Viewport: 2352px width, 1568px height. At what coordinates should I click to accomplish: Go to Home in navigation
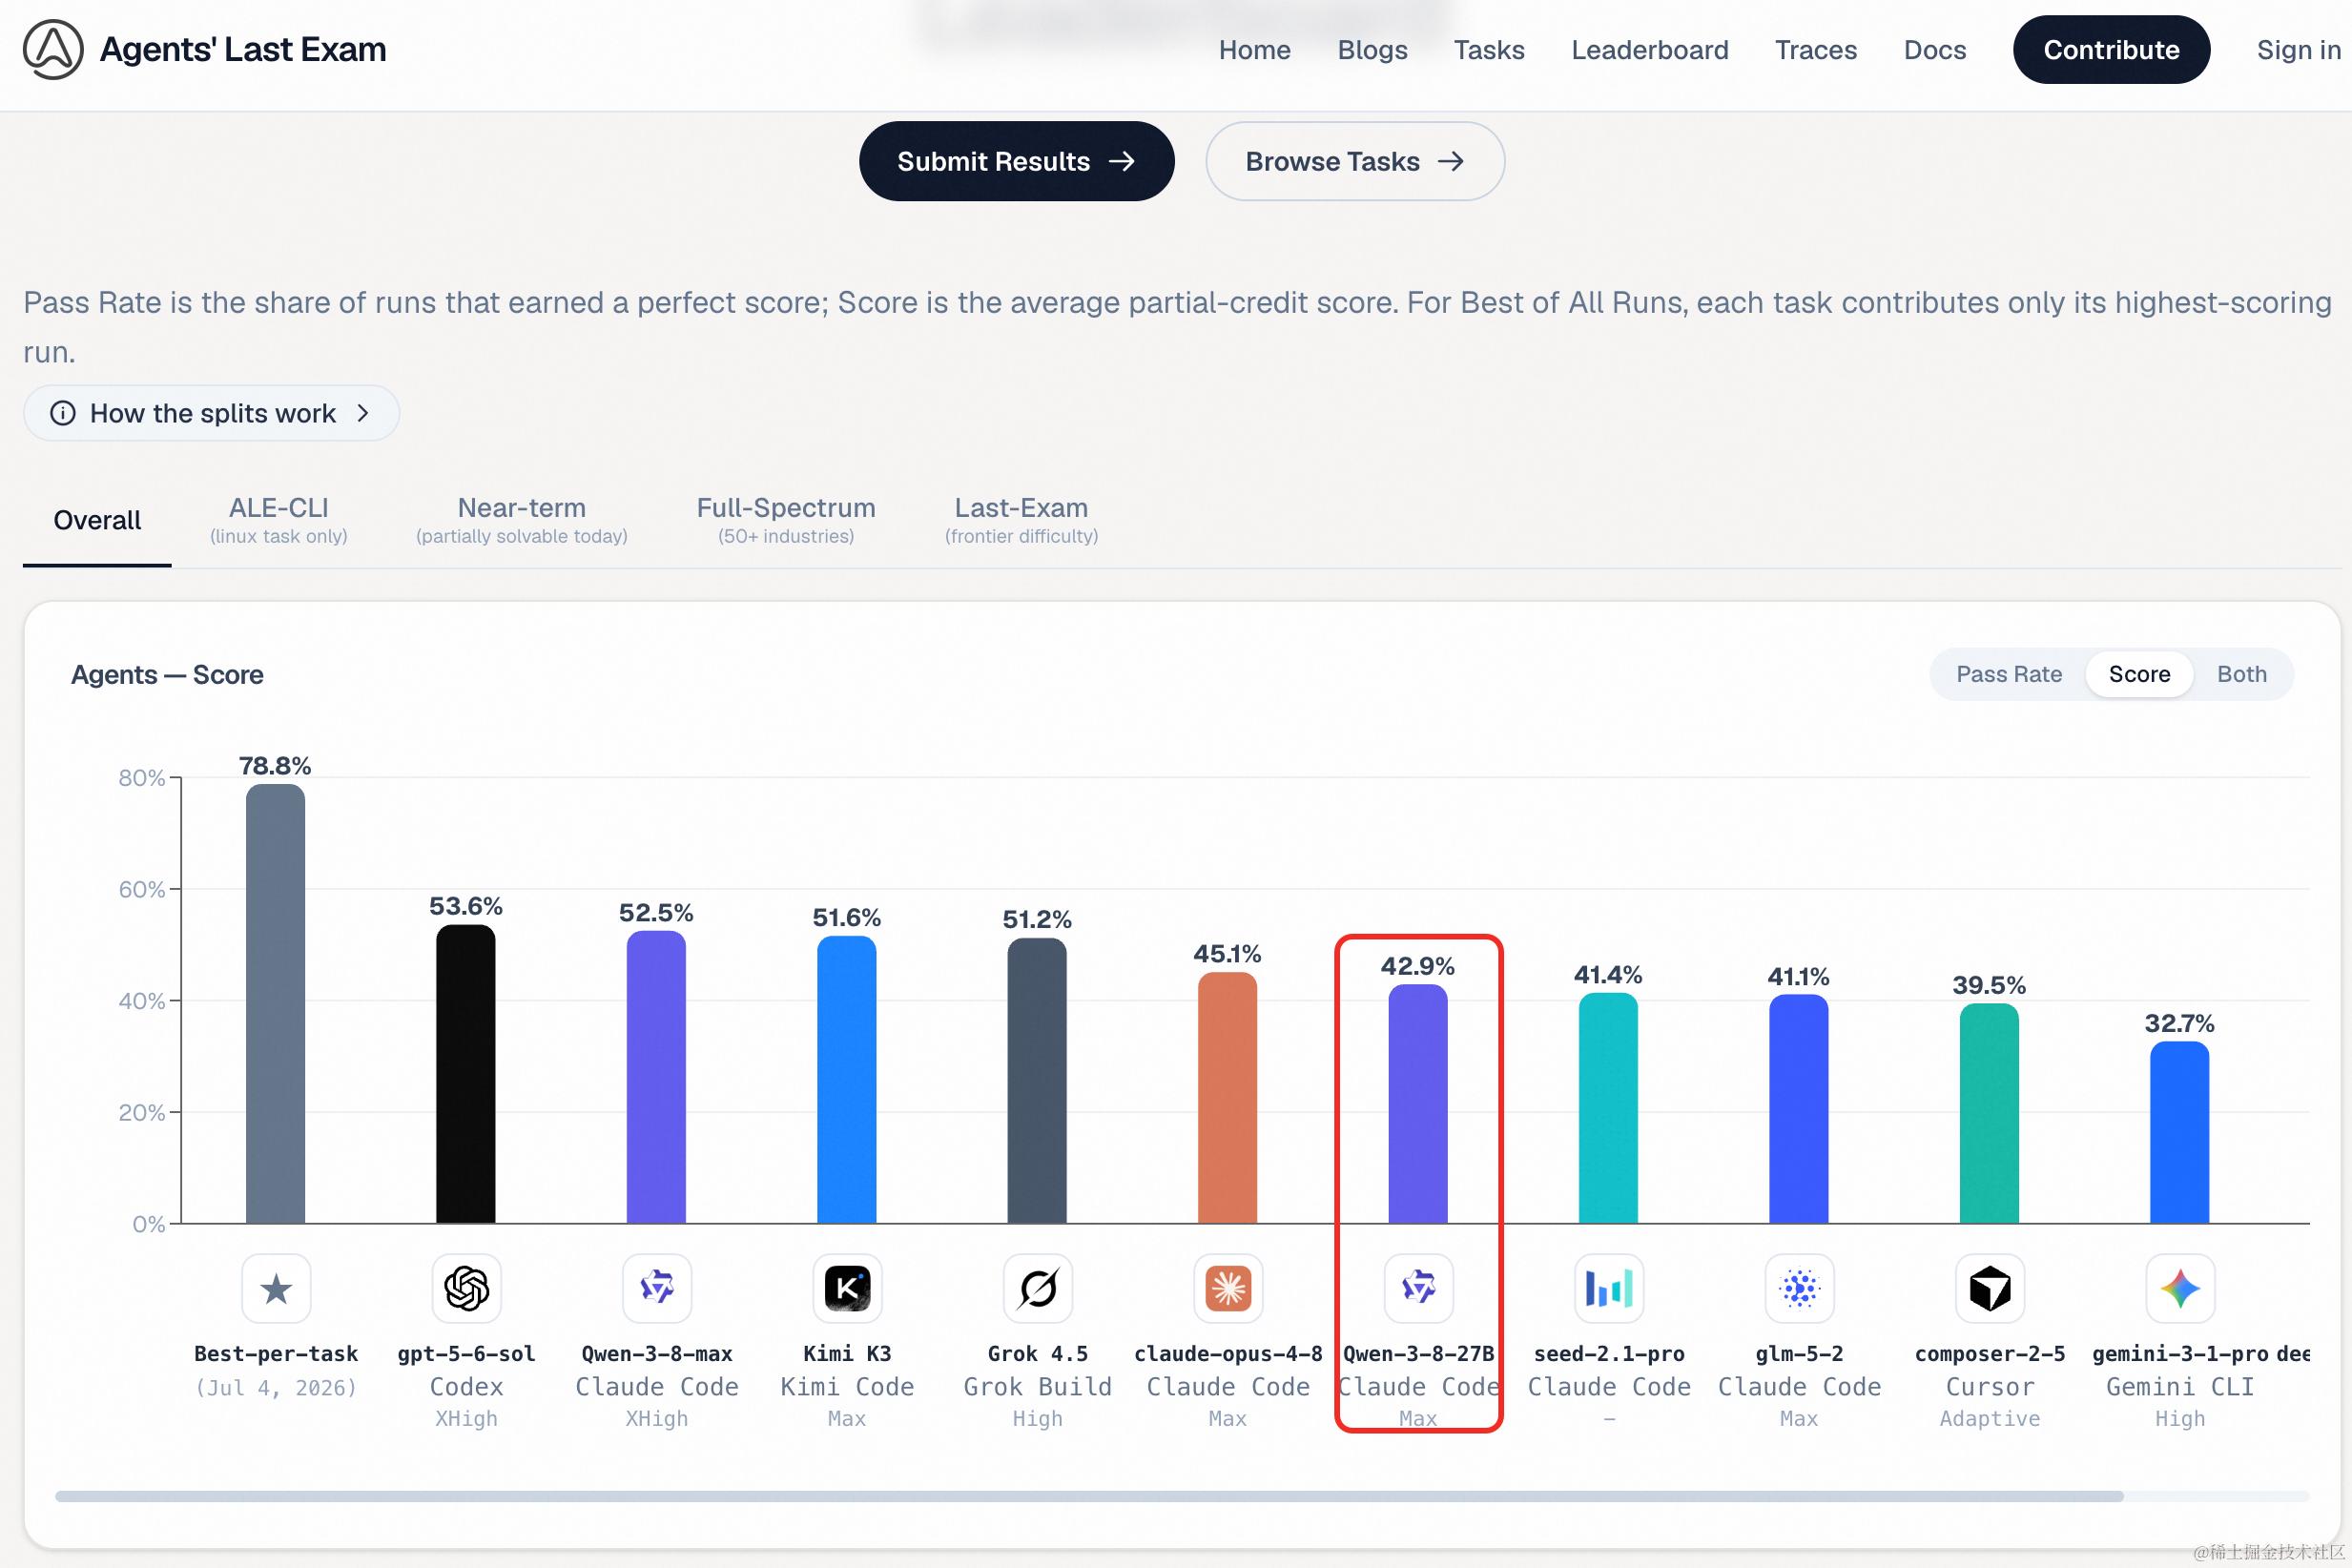tap(1255, 50)
